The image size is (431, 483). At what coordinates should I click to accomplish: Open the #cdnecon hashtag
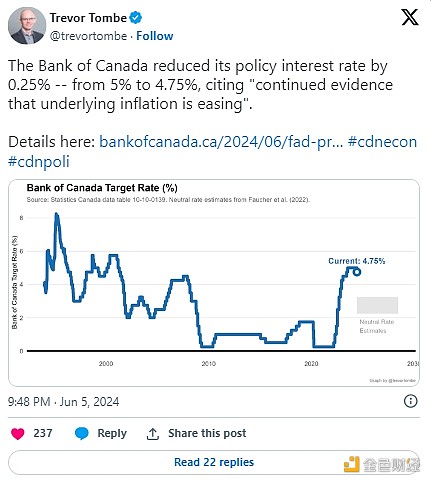coord(382,142)
